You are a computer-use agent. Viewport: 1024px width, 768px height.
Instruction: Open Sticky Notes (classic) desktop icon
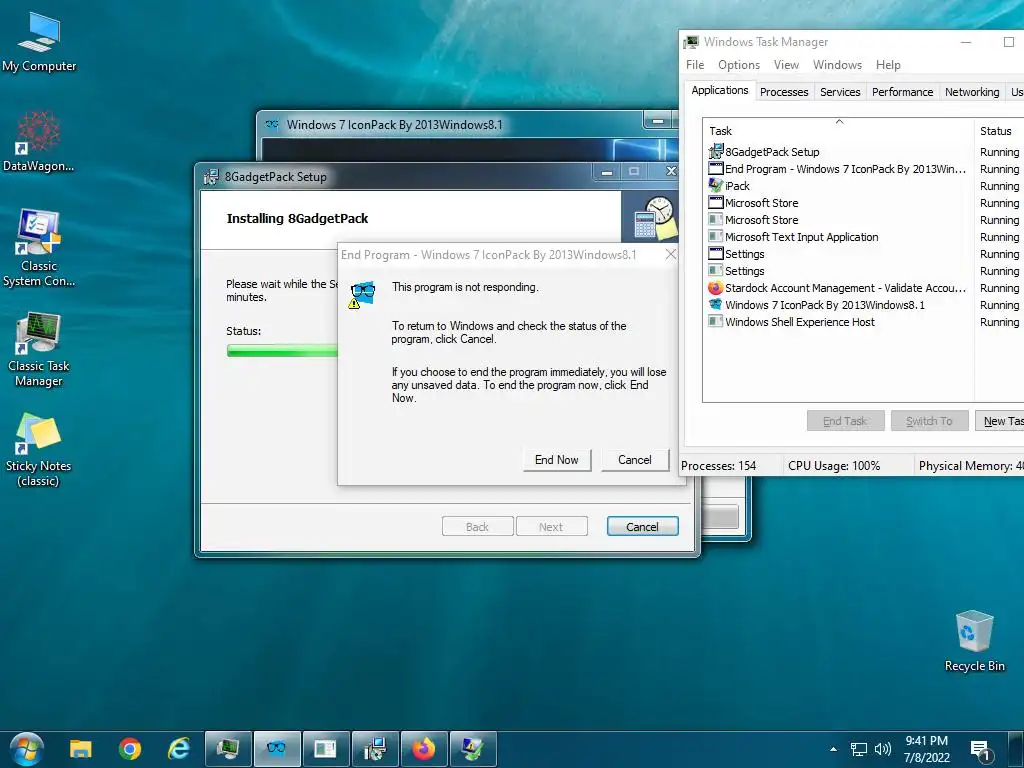coord(39,450)
